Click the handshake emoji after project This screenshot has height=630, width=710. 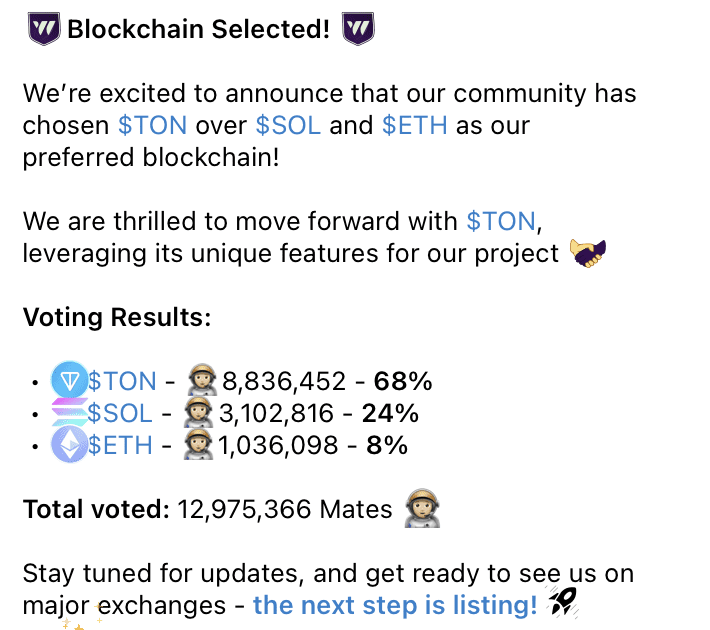pos(588,253)
